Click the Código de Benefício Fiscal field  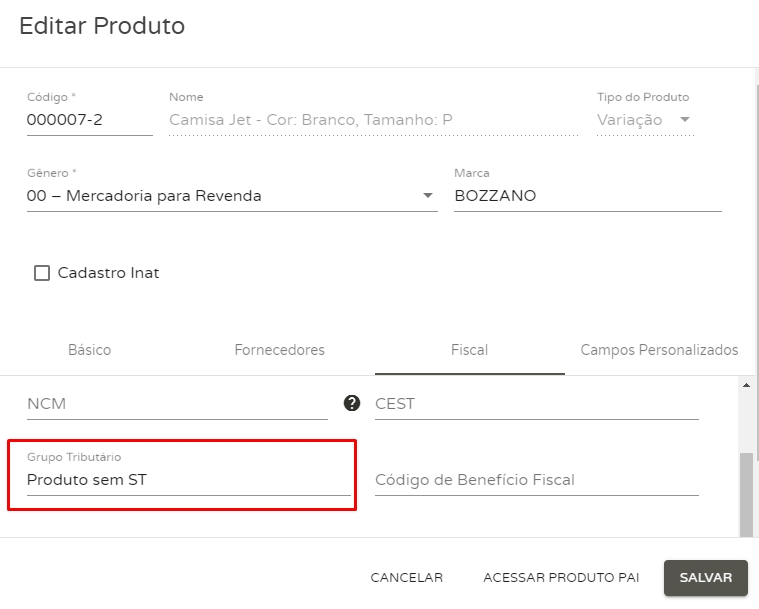pyautogui.click(x=536, y=480)
